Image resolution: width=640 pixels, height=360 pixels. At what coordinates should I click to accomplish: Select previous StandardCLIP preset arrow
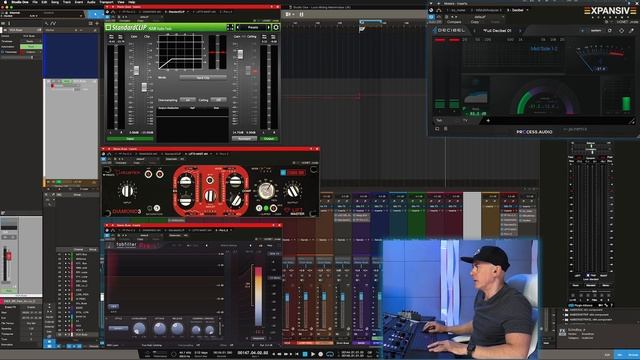(238, 27)
